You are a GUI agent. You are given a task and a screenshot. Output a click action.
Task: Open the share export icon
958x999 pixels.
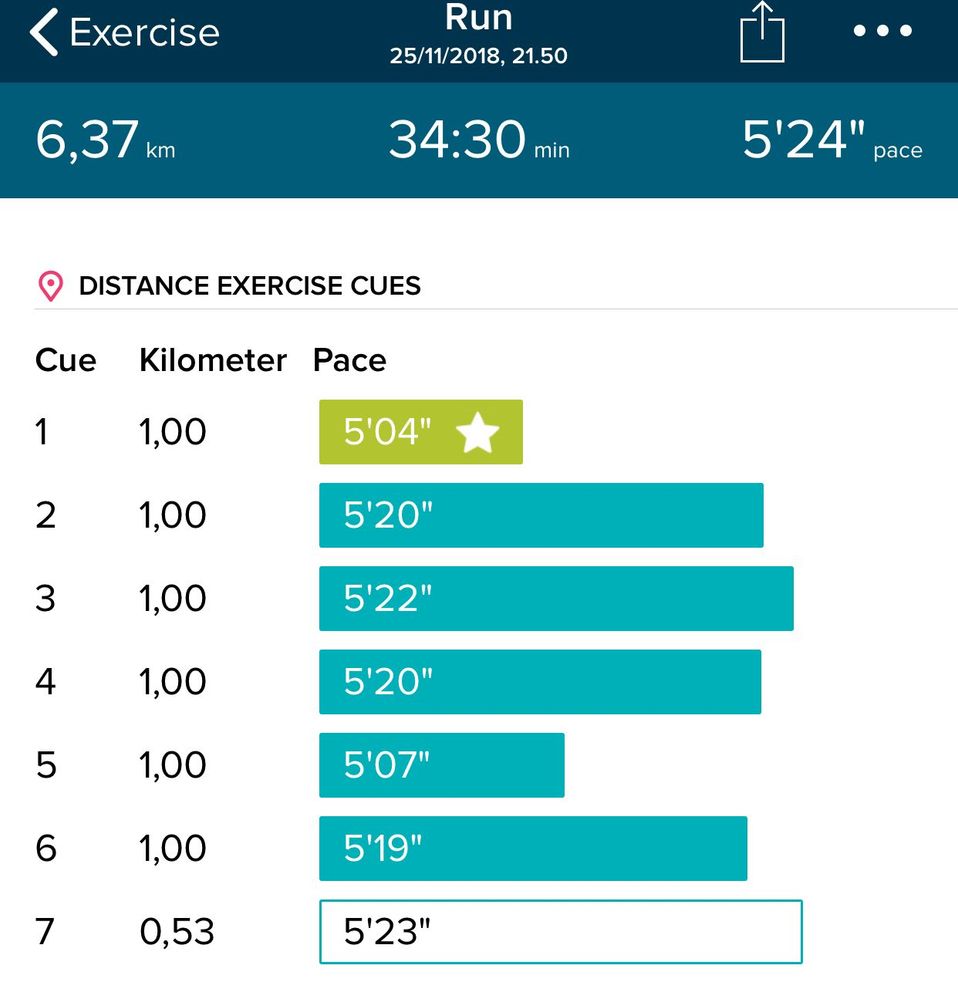point(762,32)
